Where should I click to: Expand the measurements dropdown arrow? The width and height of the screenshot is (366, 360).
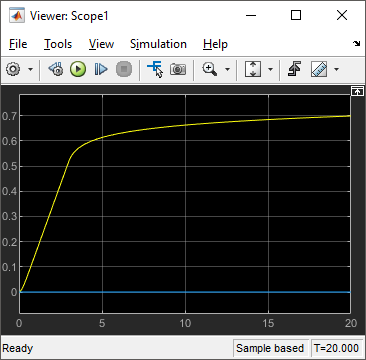point(336,69)
